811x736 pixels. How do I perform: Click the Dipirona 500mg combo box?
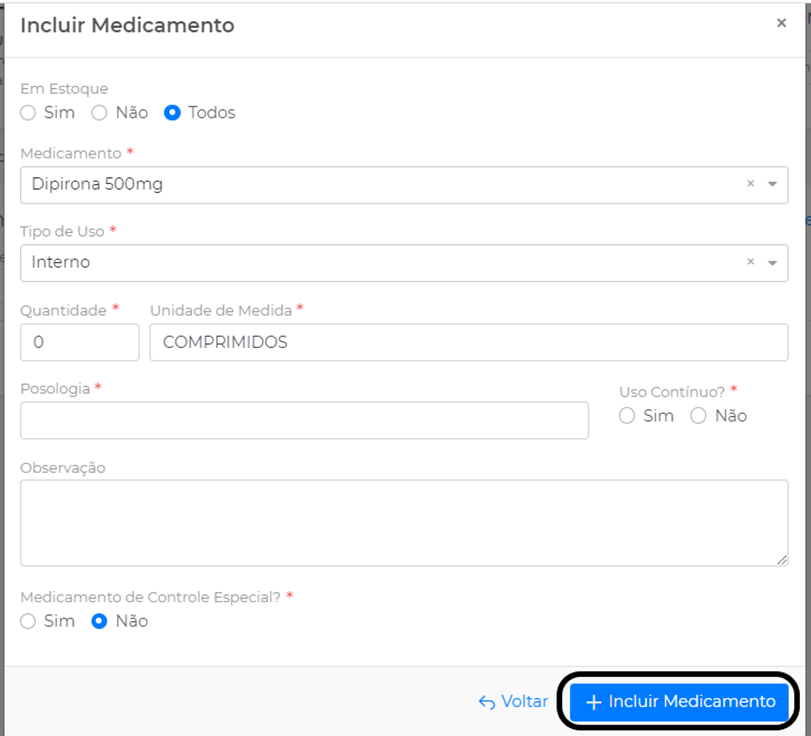click(380, 185)
